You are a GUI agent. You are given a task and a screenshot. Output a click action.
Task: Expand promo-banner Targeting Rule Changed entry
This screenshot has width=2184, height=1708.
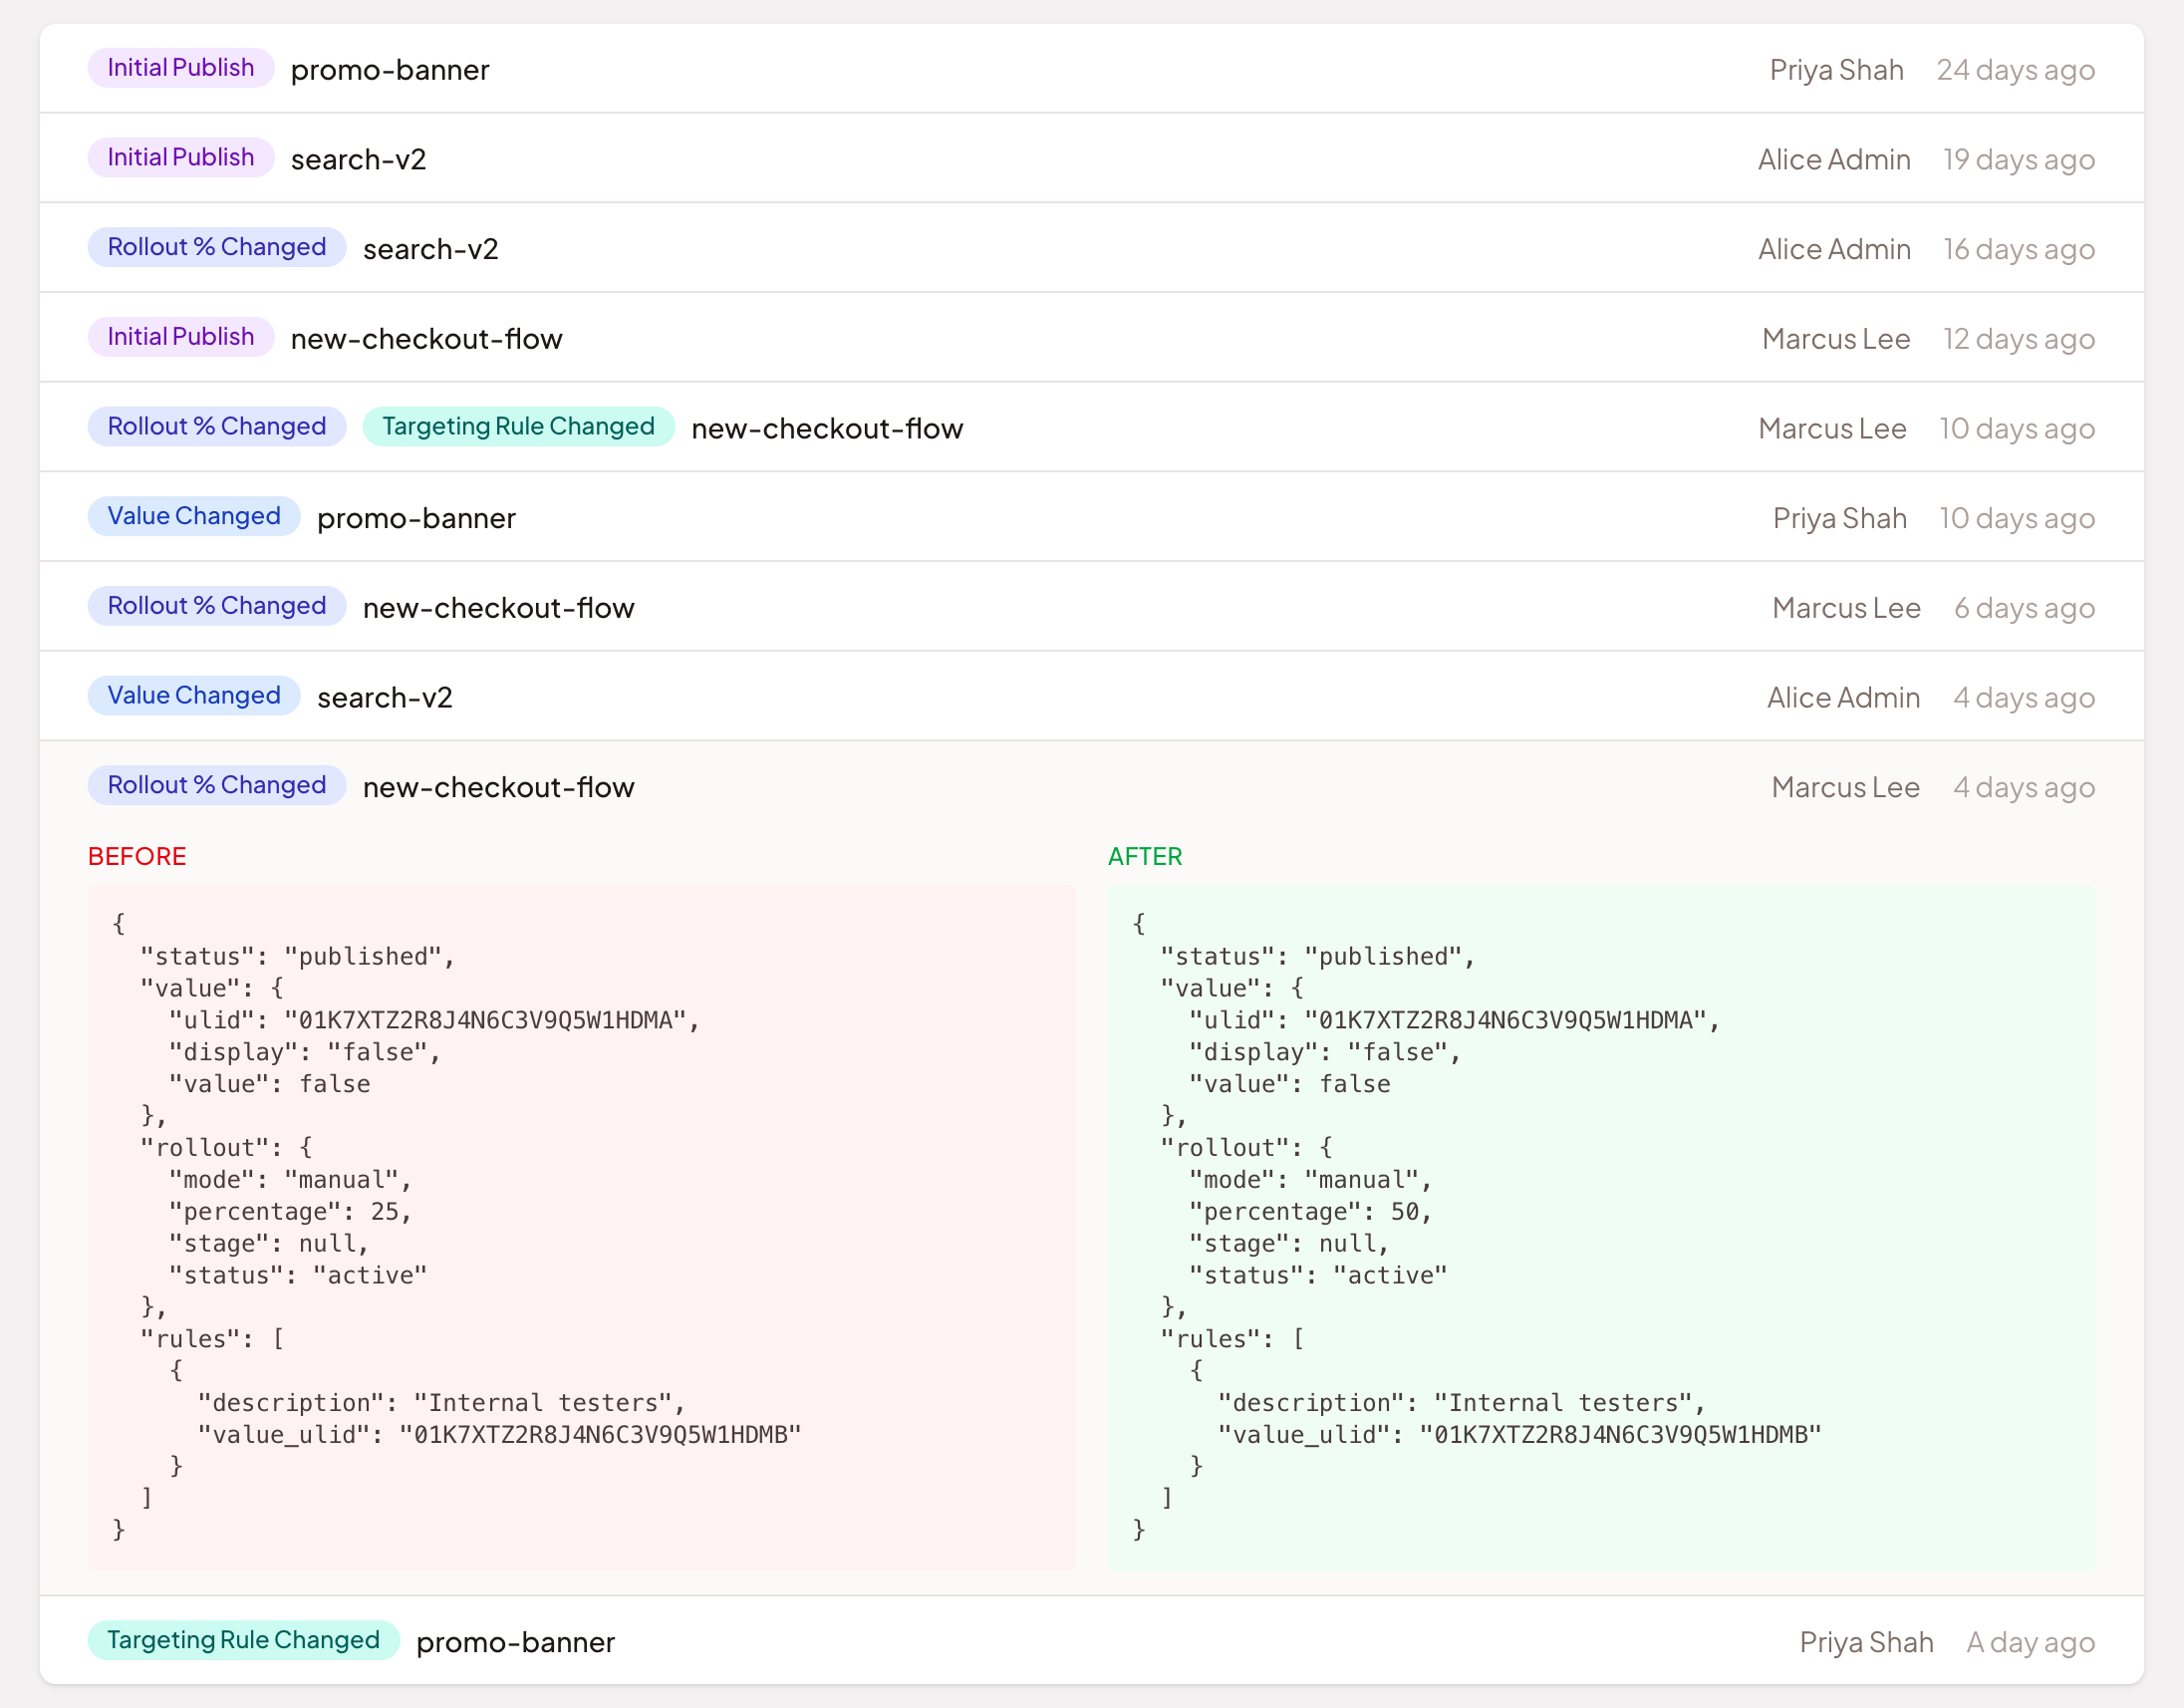pyautogui.click(x=1091, y=1641)
